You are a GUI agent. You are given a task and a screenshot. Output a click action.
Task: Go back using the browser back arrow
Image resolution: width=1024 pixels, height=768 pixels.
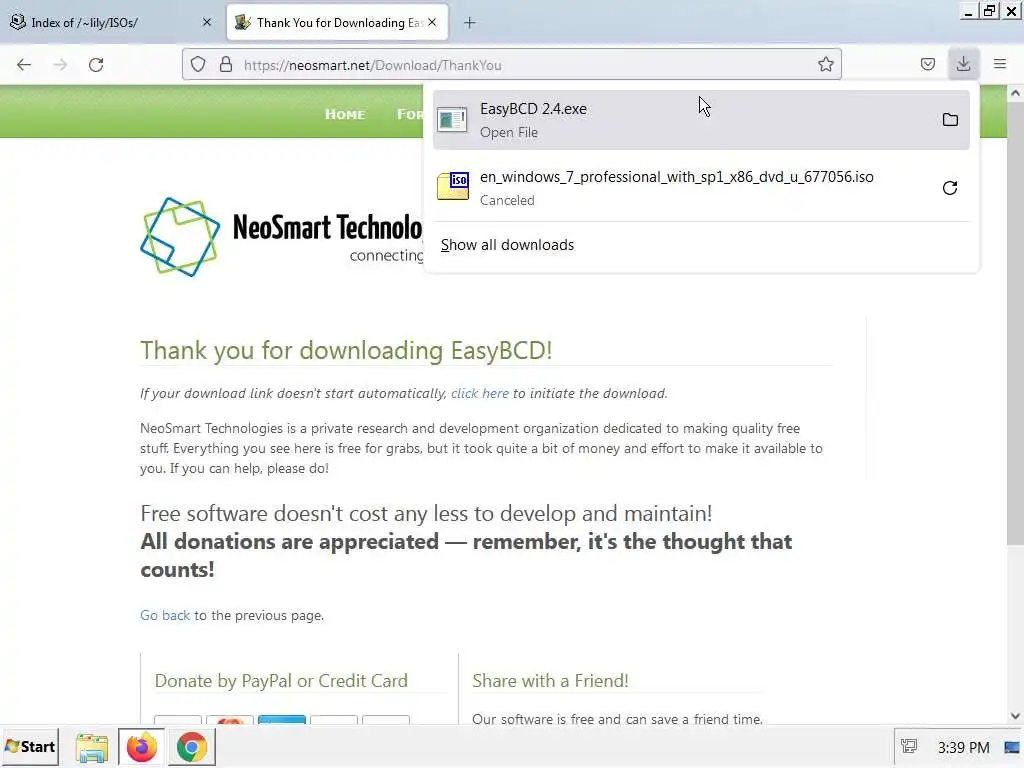pyautogui.click(x=24, y=65)
